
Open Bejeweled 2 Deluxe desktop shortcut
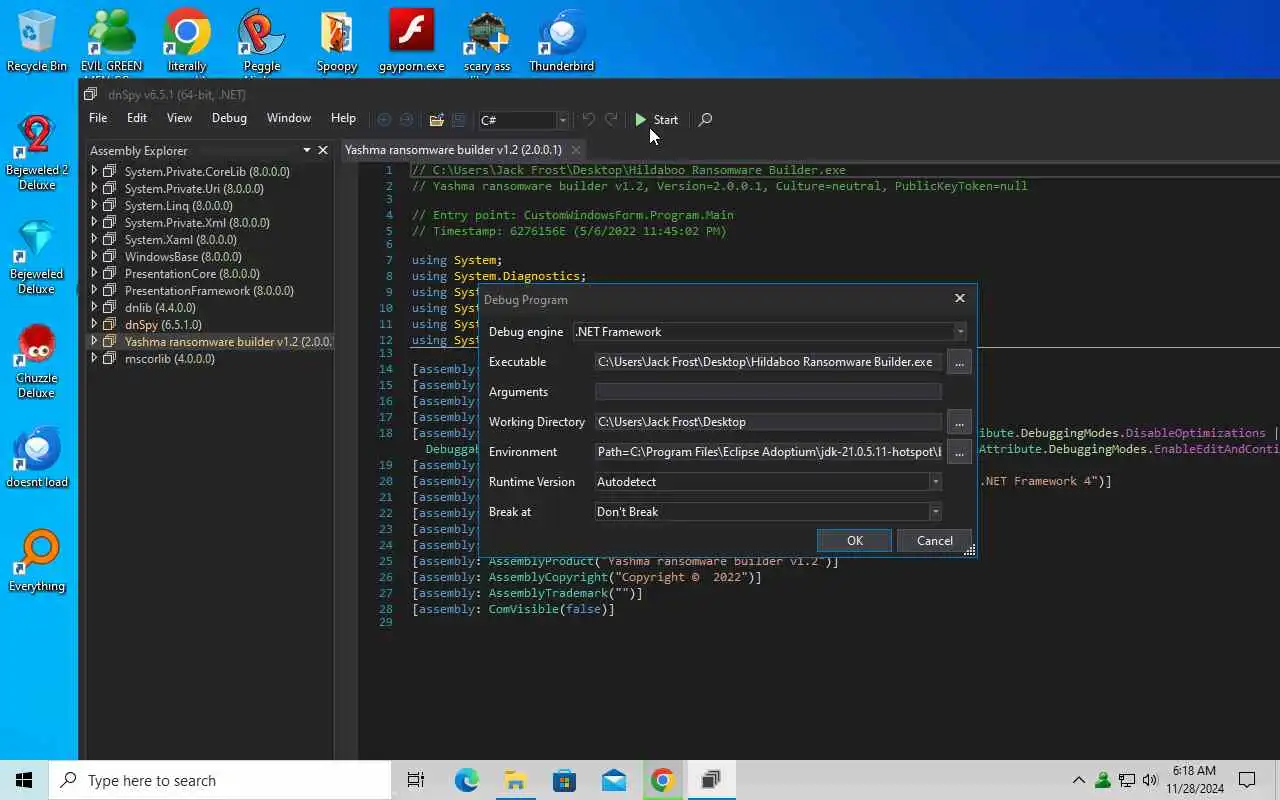37,153
